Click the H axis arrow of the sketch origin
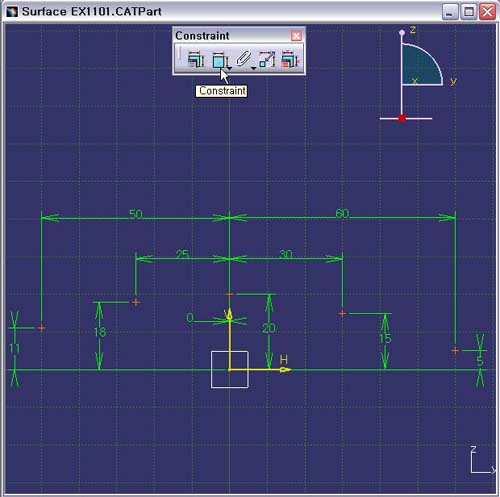 point(285,369)
